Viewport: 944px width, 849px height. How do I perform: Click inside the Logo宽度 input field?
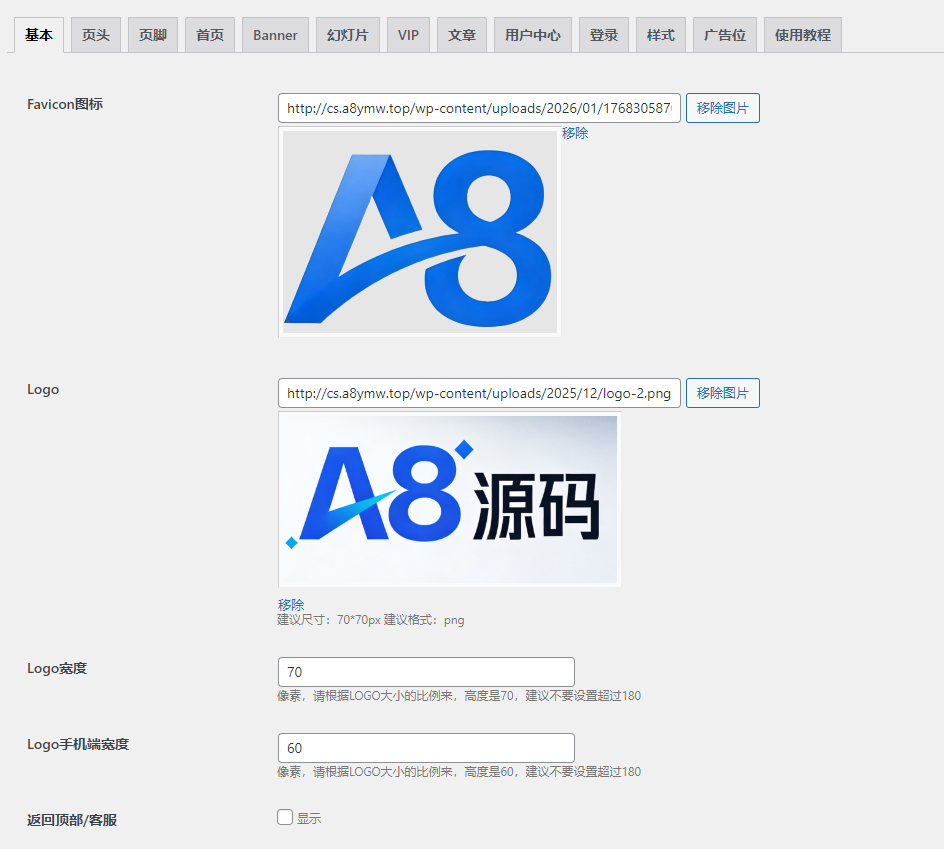click(425, 671)
